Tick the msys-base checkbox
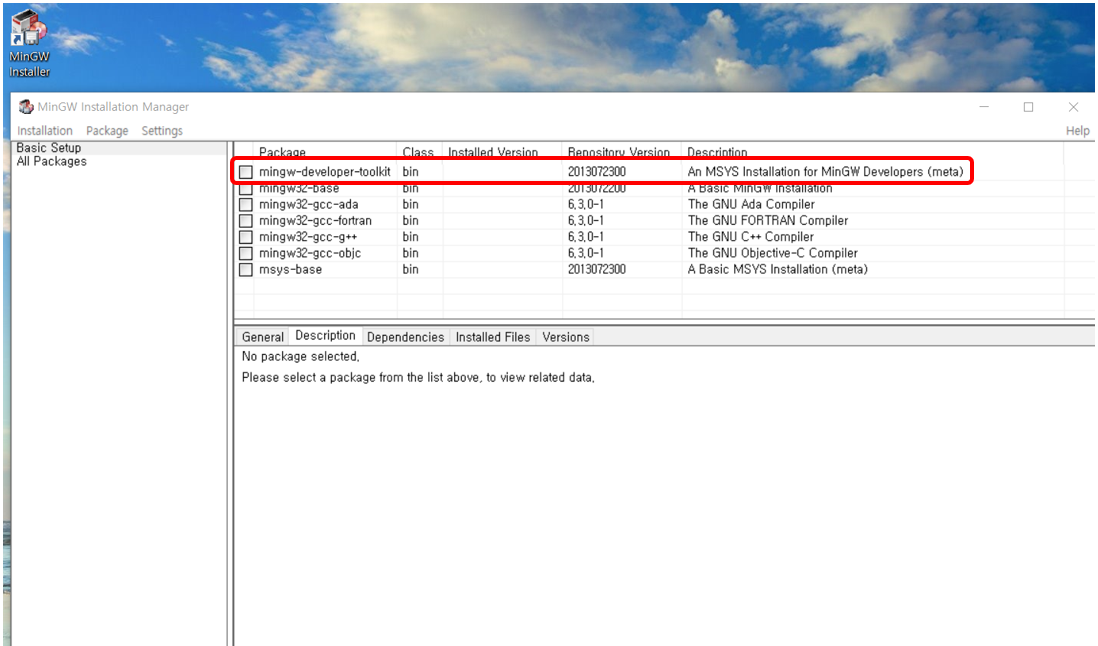1098x646 pixels. (x=246, y=269)
